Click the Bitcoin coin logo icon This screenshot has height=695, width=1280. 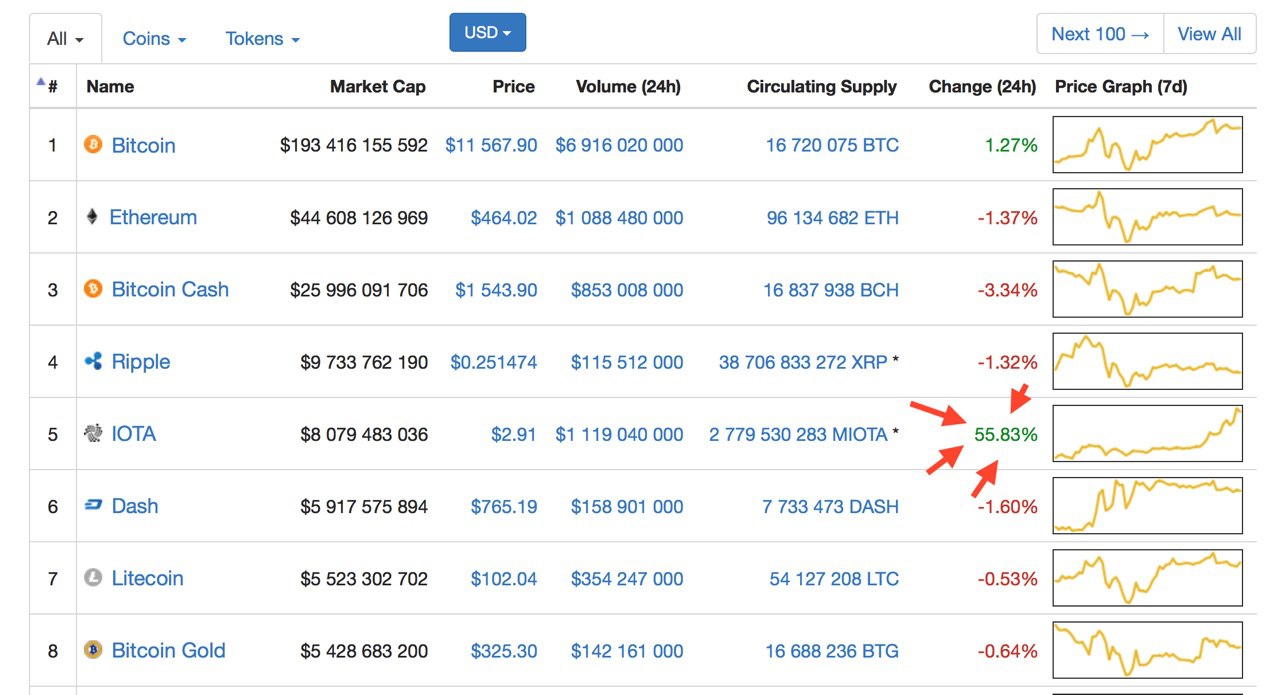93,145
